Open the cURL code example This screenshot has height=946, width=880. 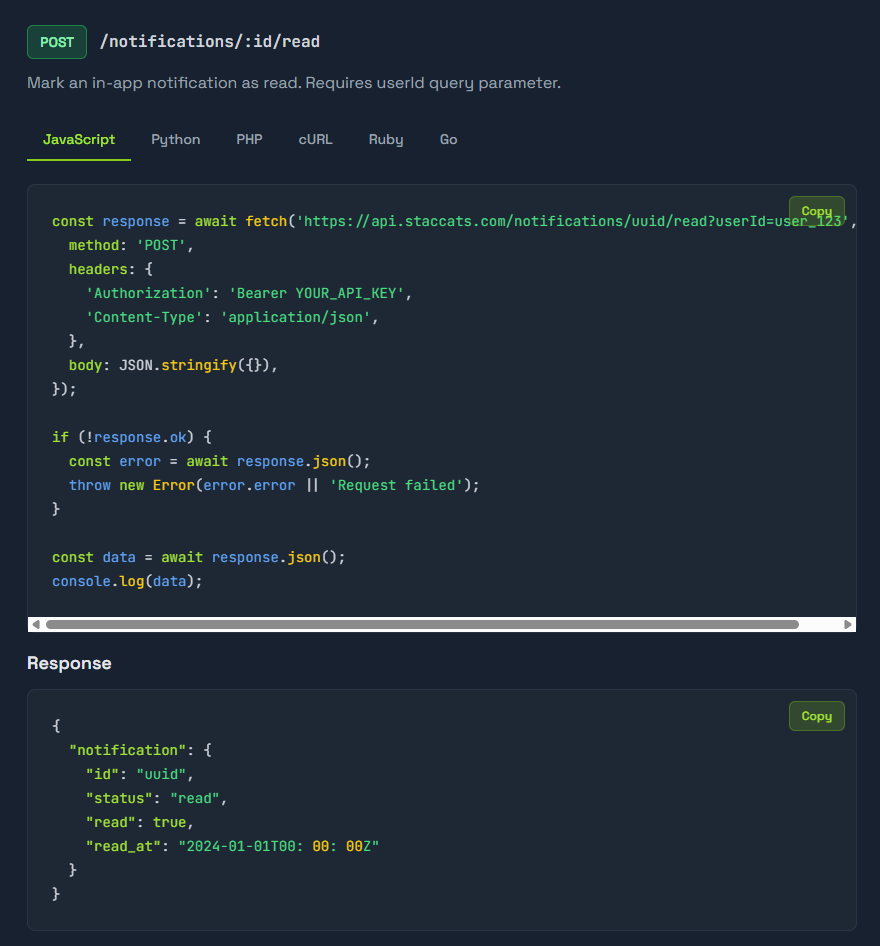tap(315, 139)
